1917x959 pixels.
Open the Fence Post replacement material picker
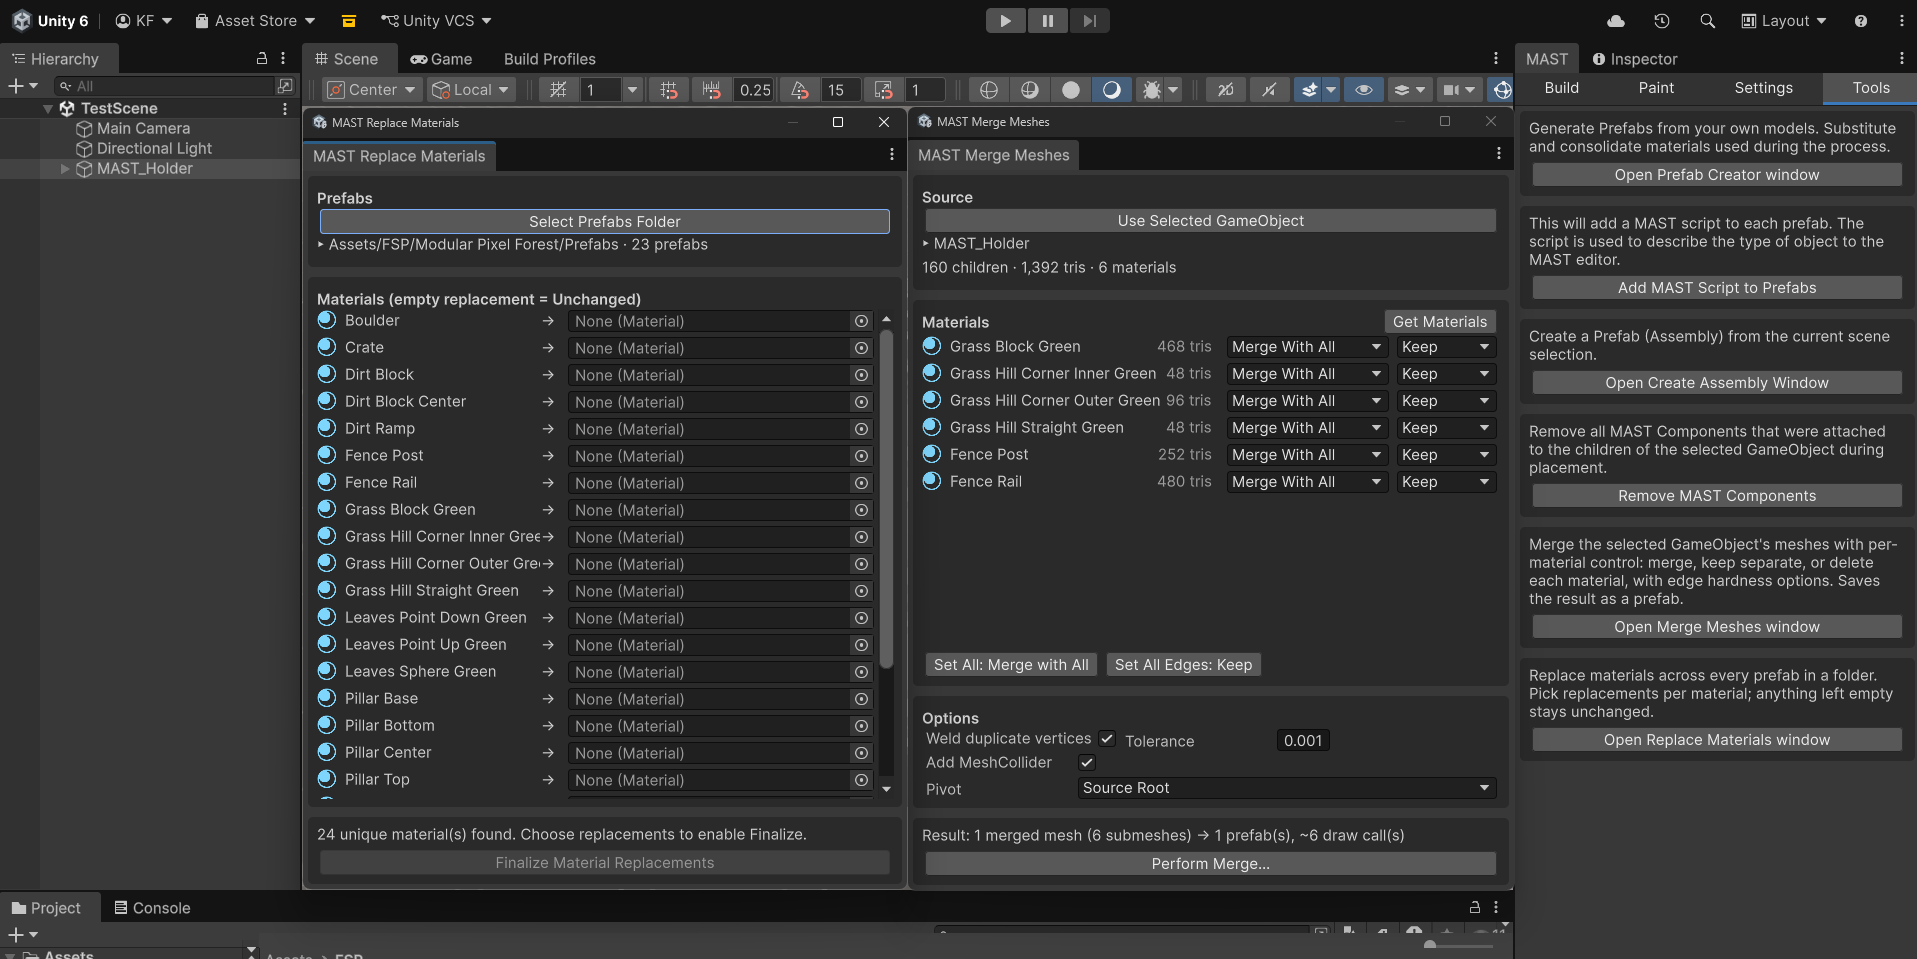[861, 456]
